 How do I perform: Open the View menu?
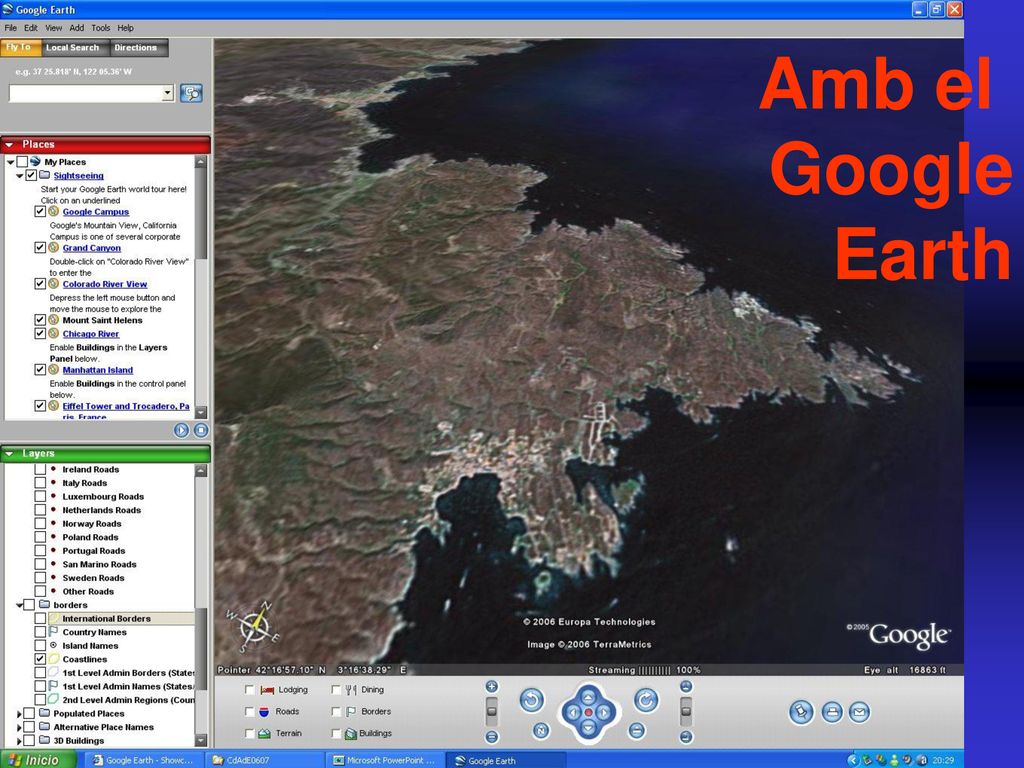(x=54, y=28)
